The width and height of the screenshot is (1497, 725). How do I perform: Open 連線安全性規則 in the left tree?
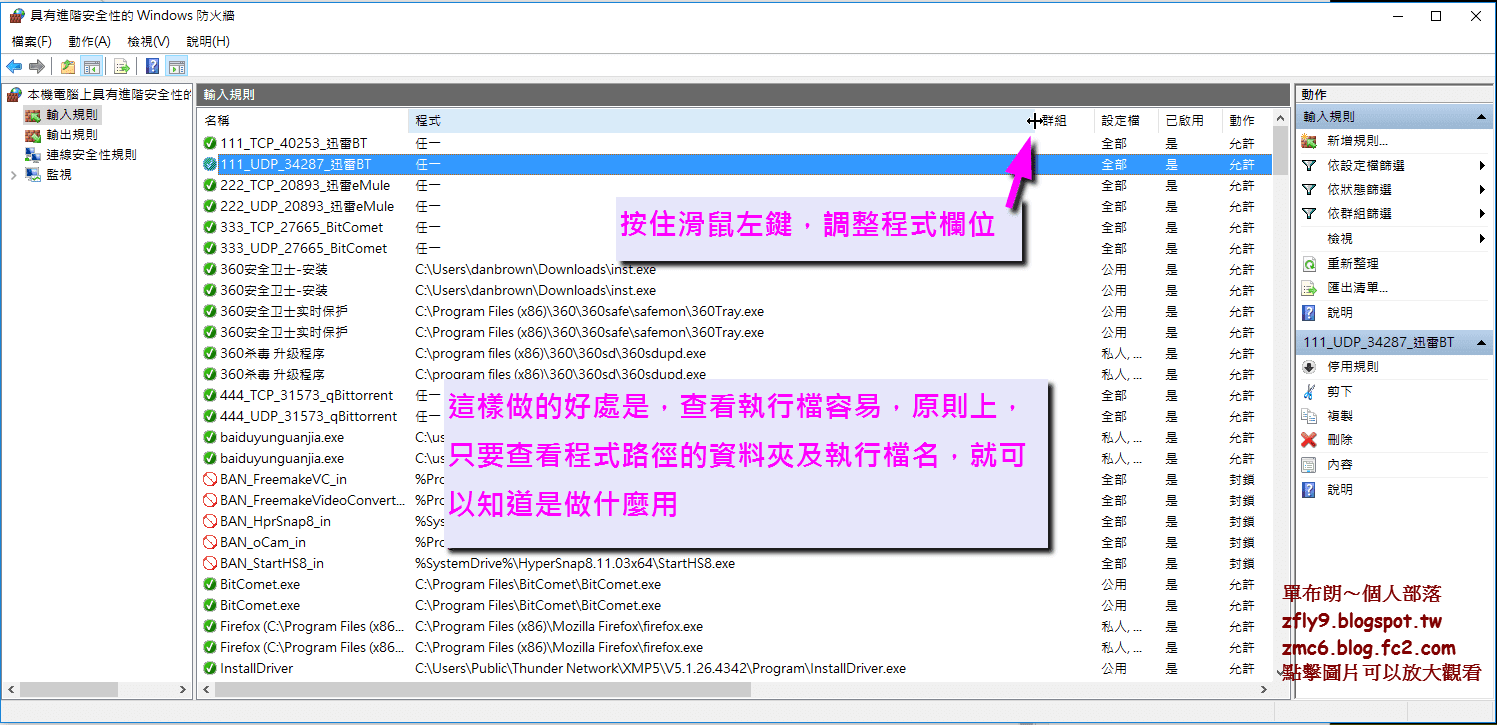click(x=91, y=155)
